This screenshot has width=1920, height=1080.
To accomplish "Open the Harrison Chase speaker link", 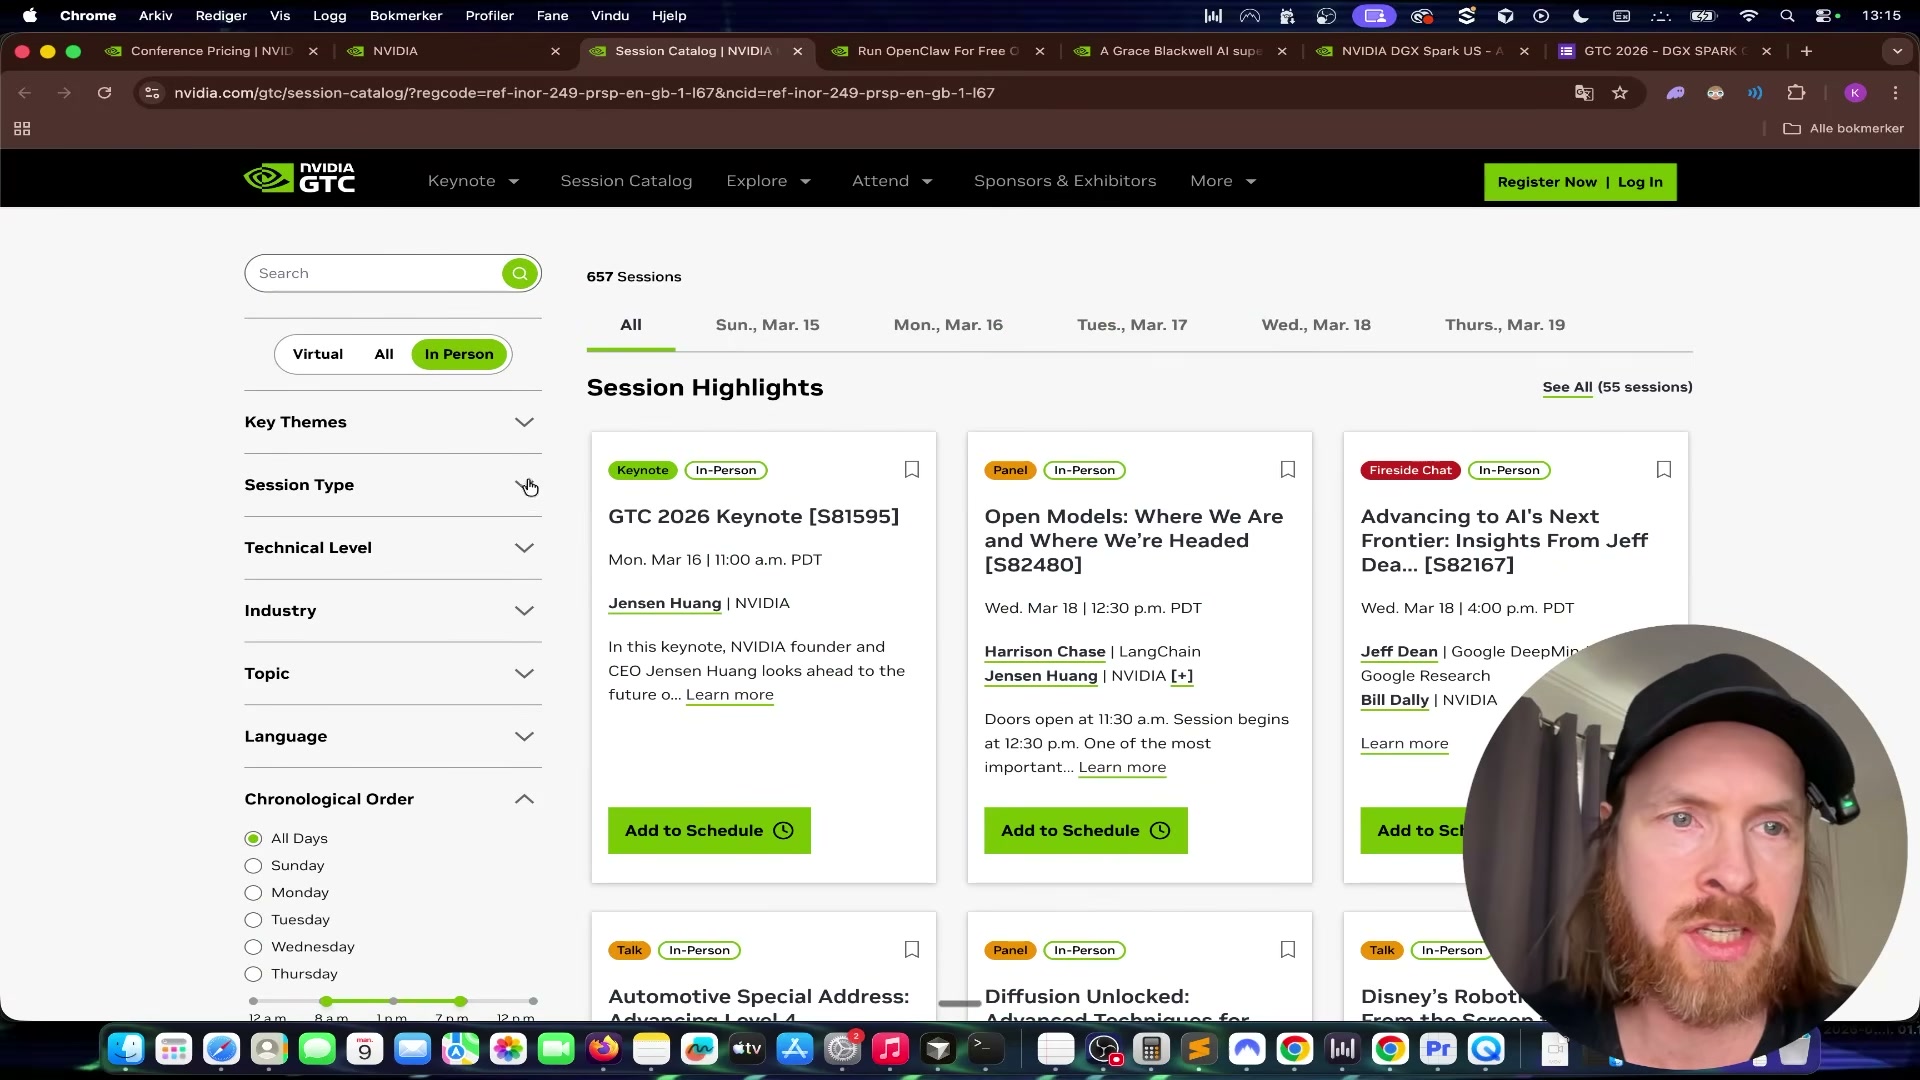I will (x=1044, y=651).
